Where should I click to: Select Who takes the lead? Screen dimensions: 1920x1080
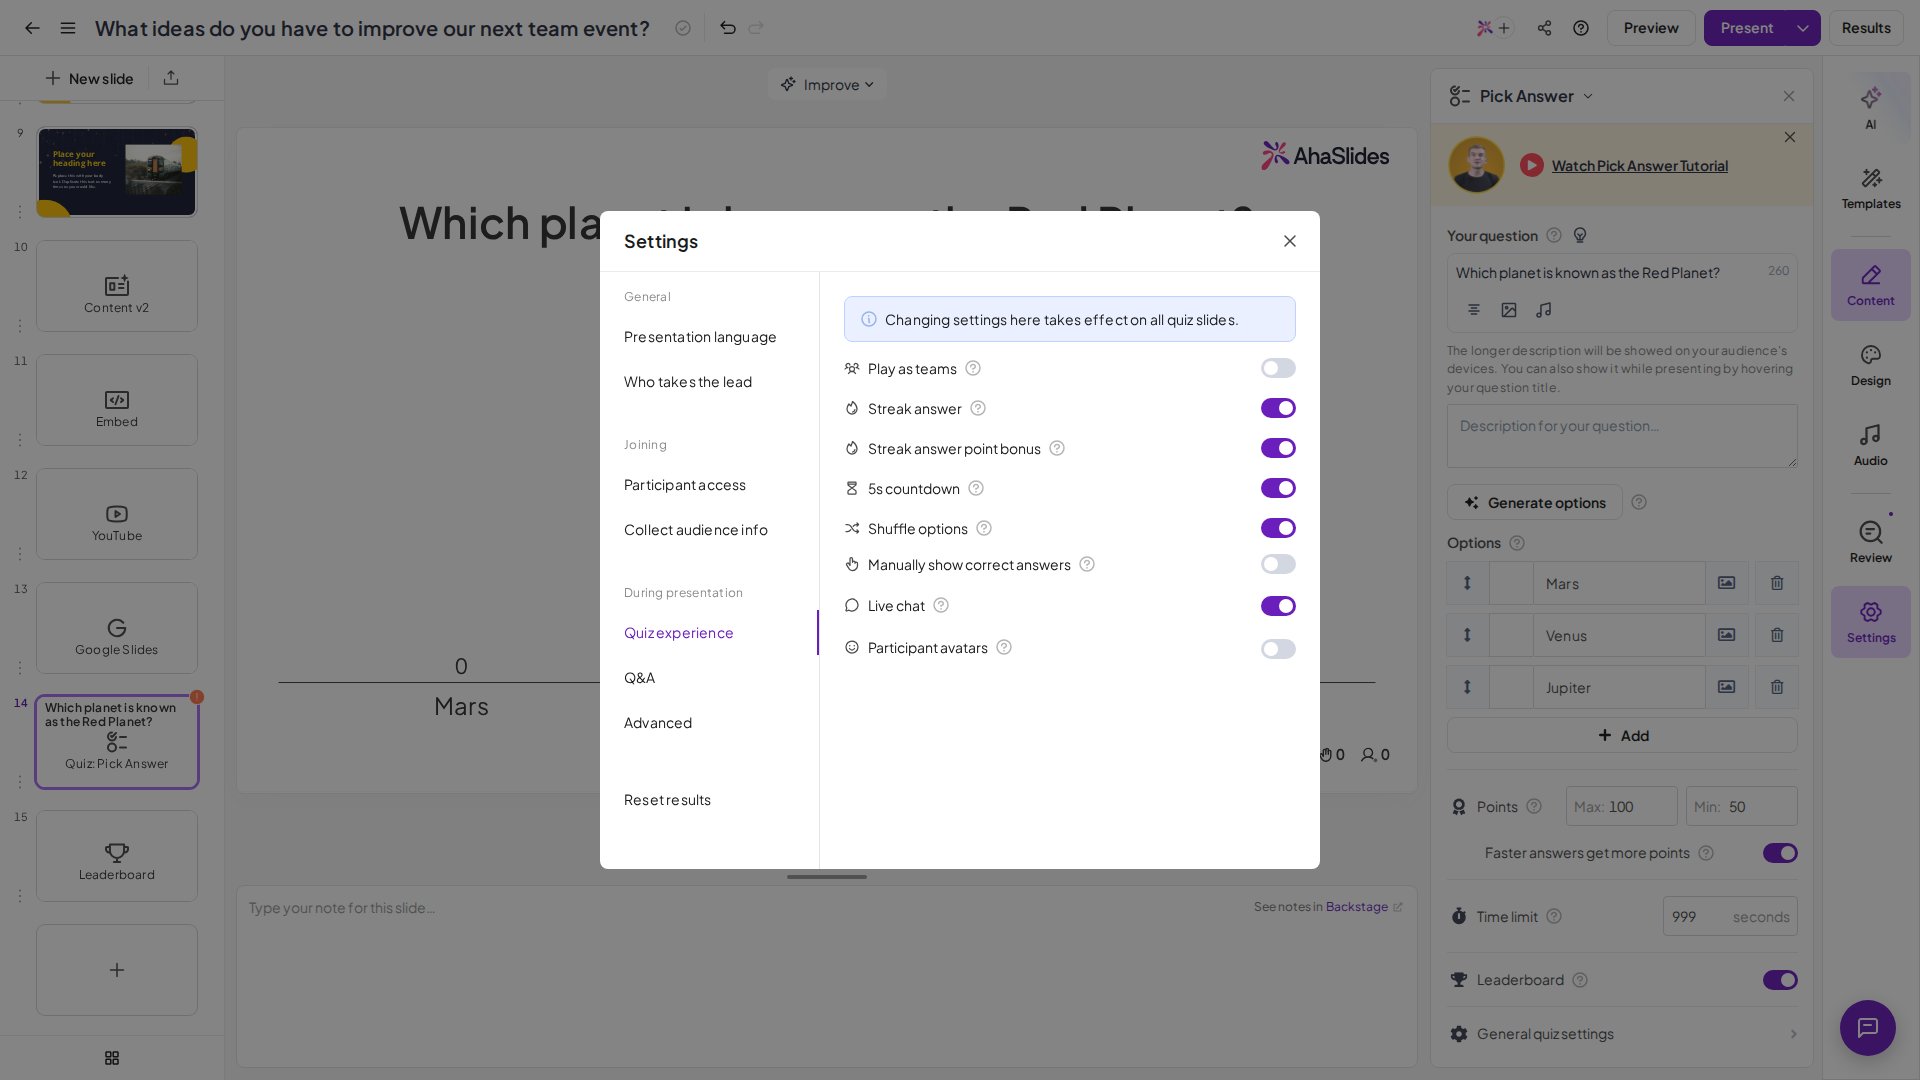pos(688,382)
